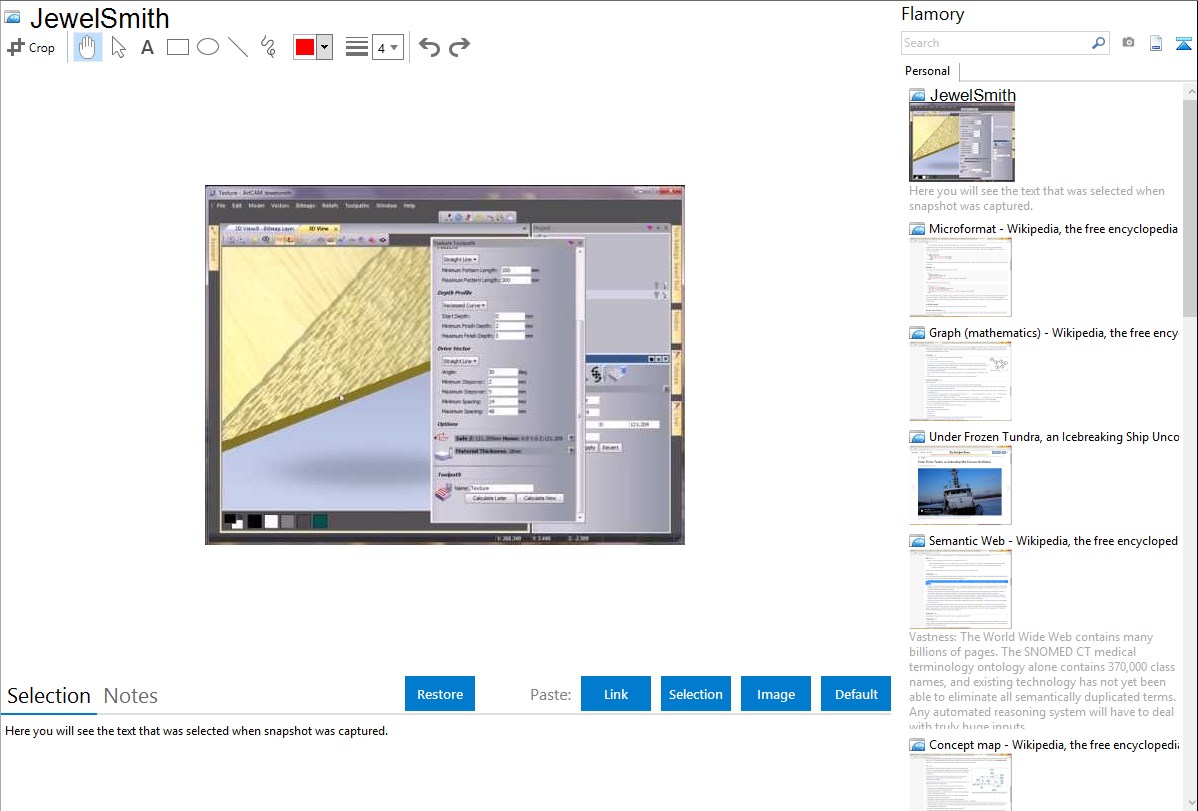Click the Paste Link button
Image resolution: width=1198 pixels, height=811 pixels.
pyautogui.click(x=616, y=694)
